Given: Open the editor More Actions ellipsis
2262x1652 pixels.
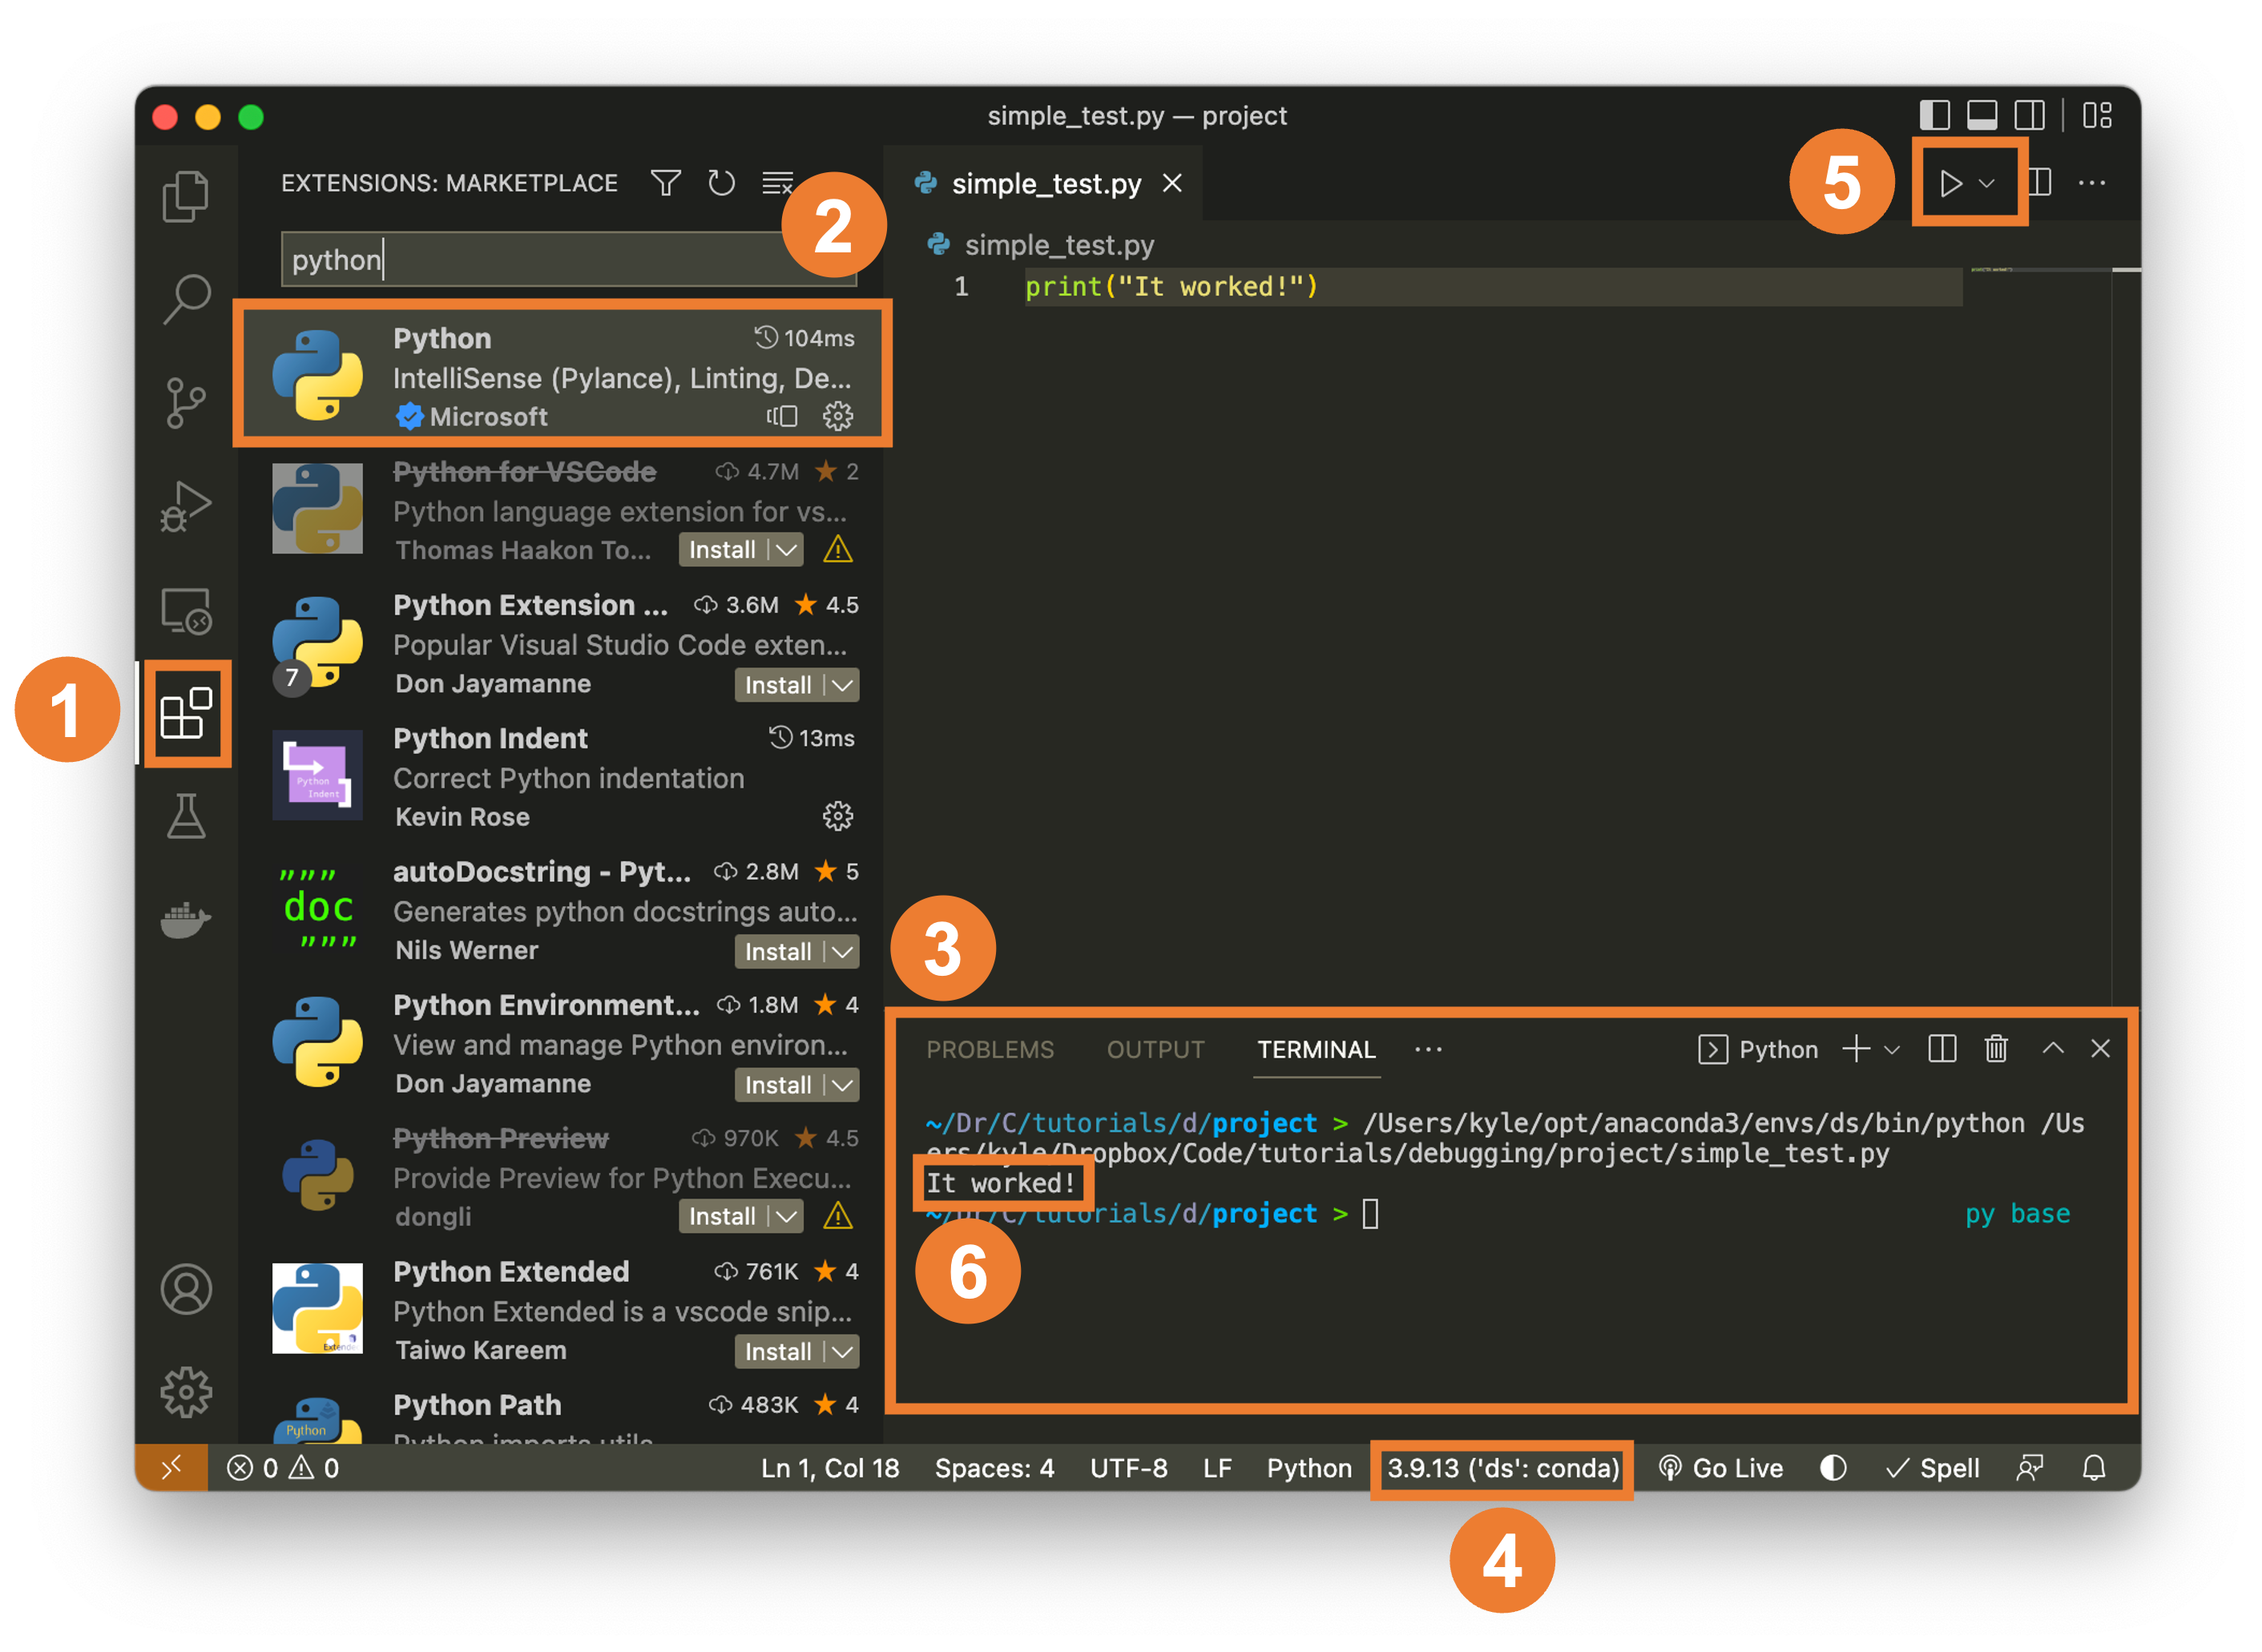Looking at the screenshot, I should pos(2092,183).
